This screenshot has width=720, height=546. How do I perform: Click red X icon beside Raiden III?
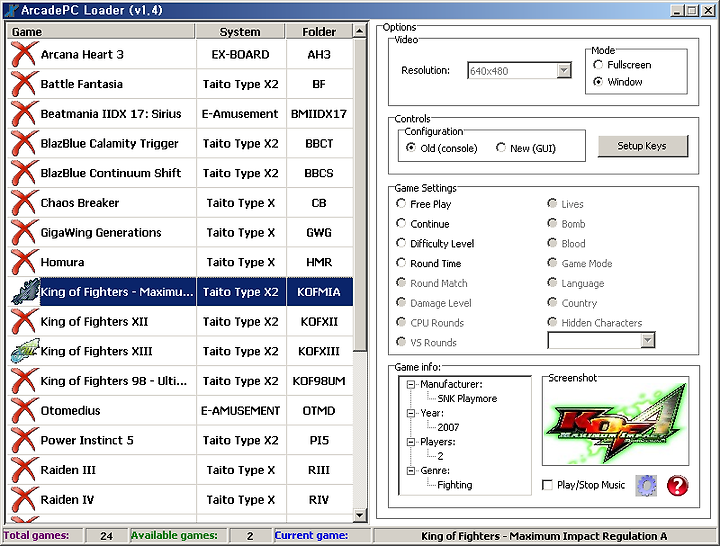tap(24, 470)
